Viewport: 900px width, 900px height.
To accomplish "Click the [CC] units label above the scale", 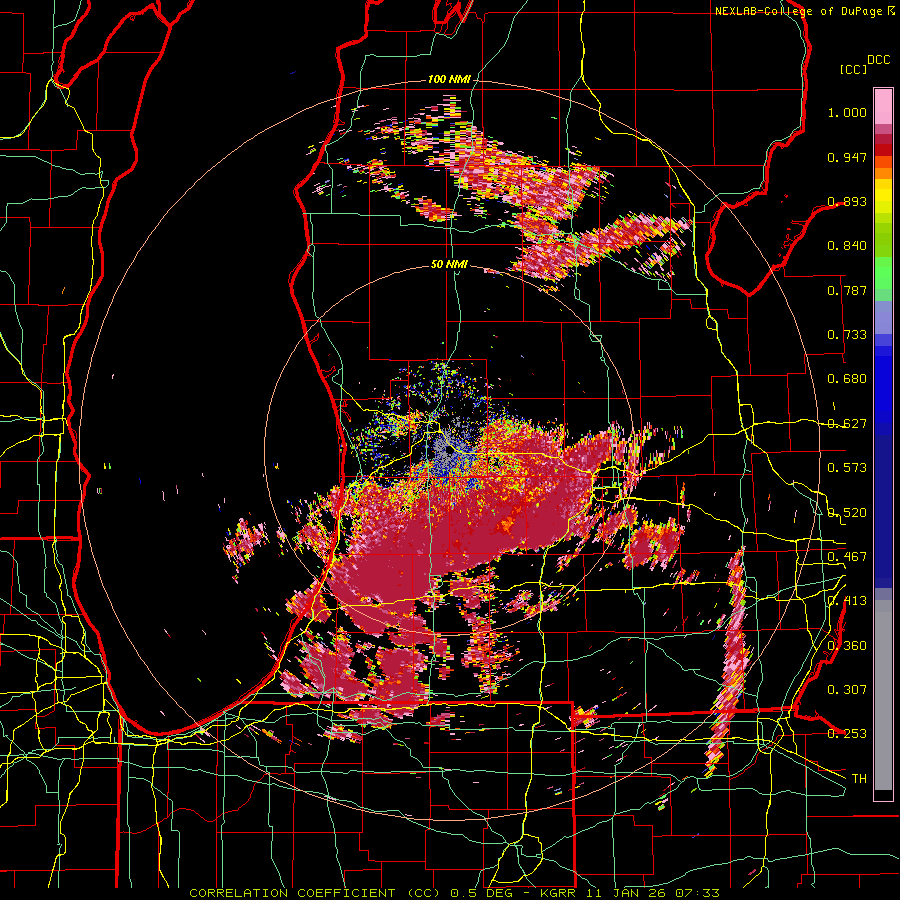I will tap(853, 69).
